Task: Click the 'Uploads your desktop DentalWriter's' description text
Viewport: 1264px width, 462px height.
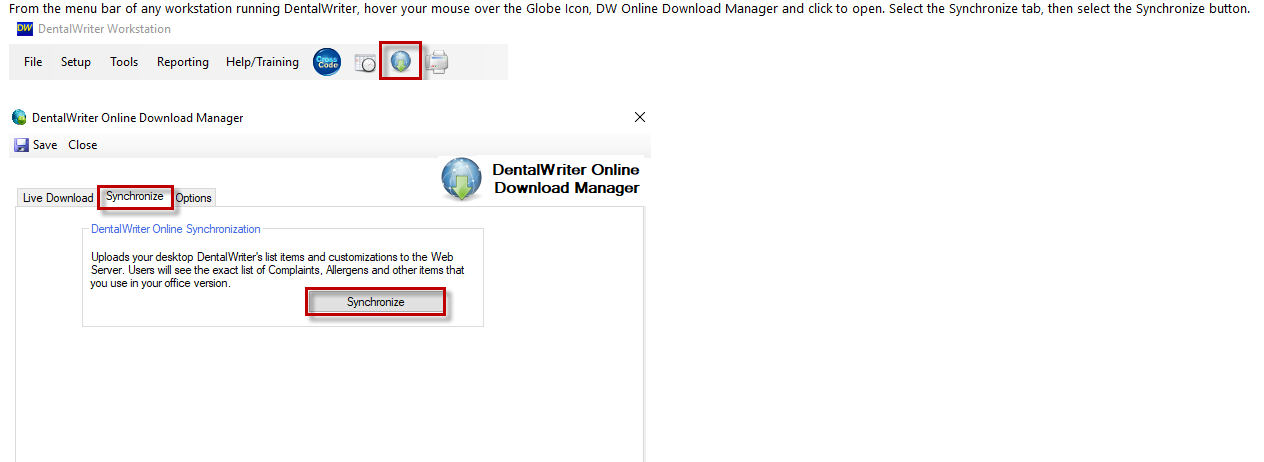Action: tap(277, 270)
